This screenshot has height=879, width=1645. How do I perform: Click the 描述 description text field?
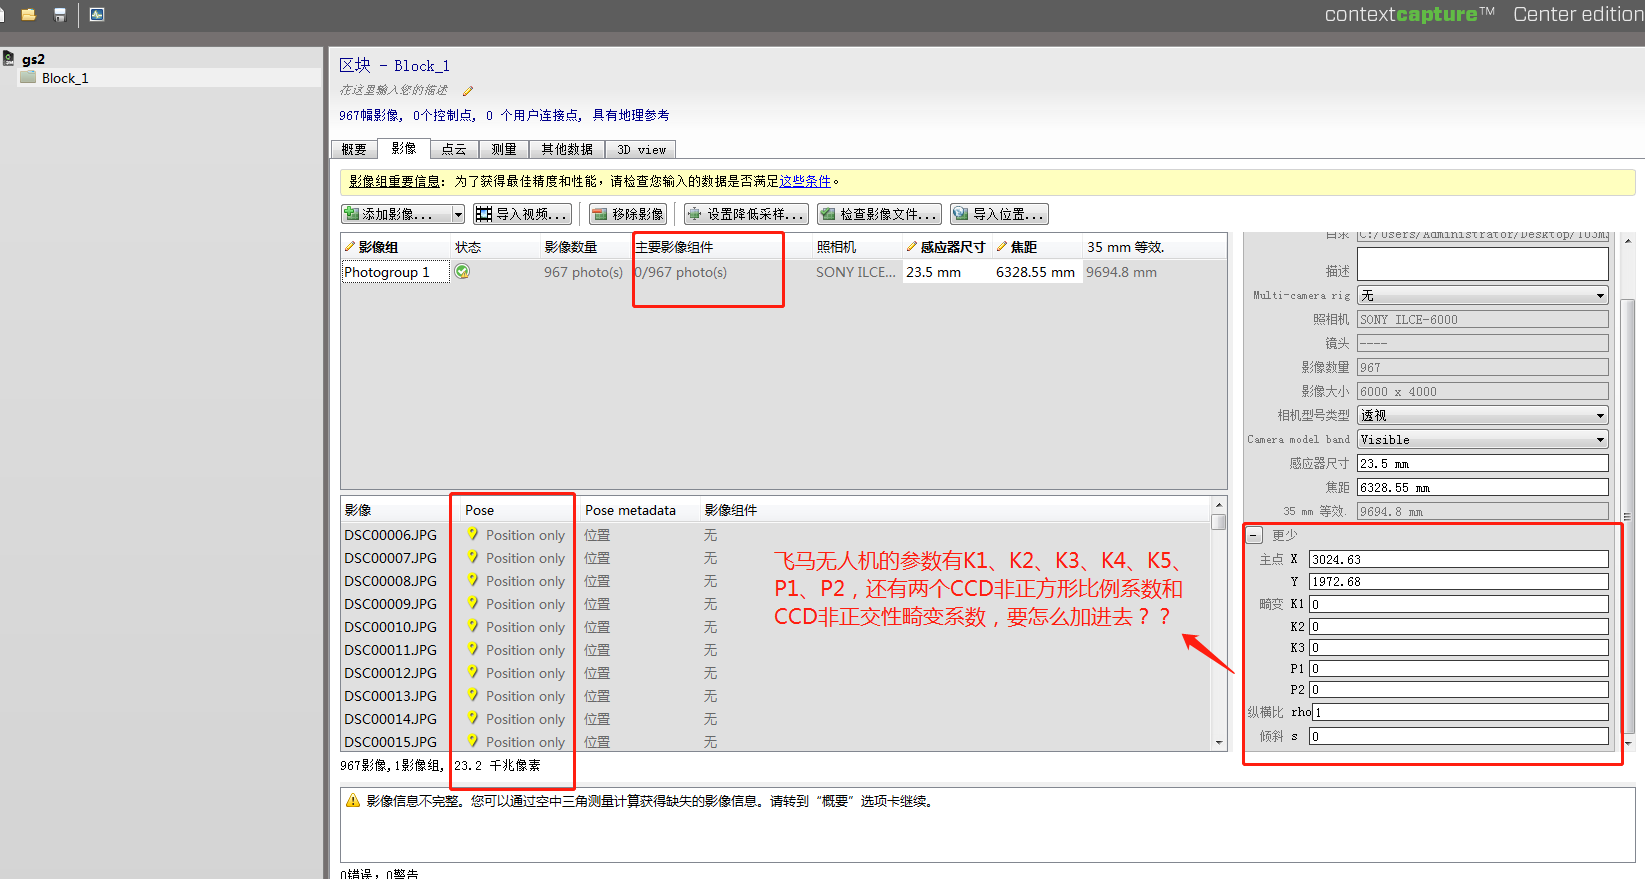1482,264
